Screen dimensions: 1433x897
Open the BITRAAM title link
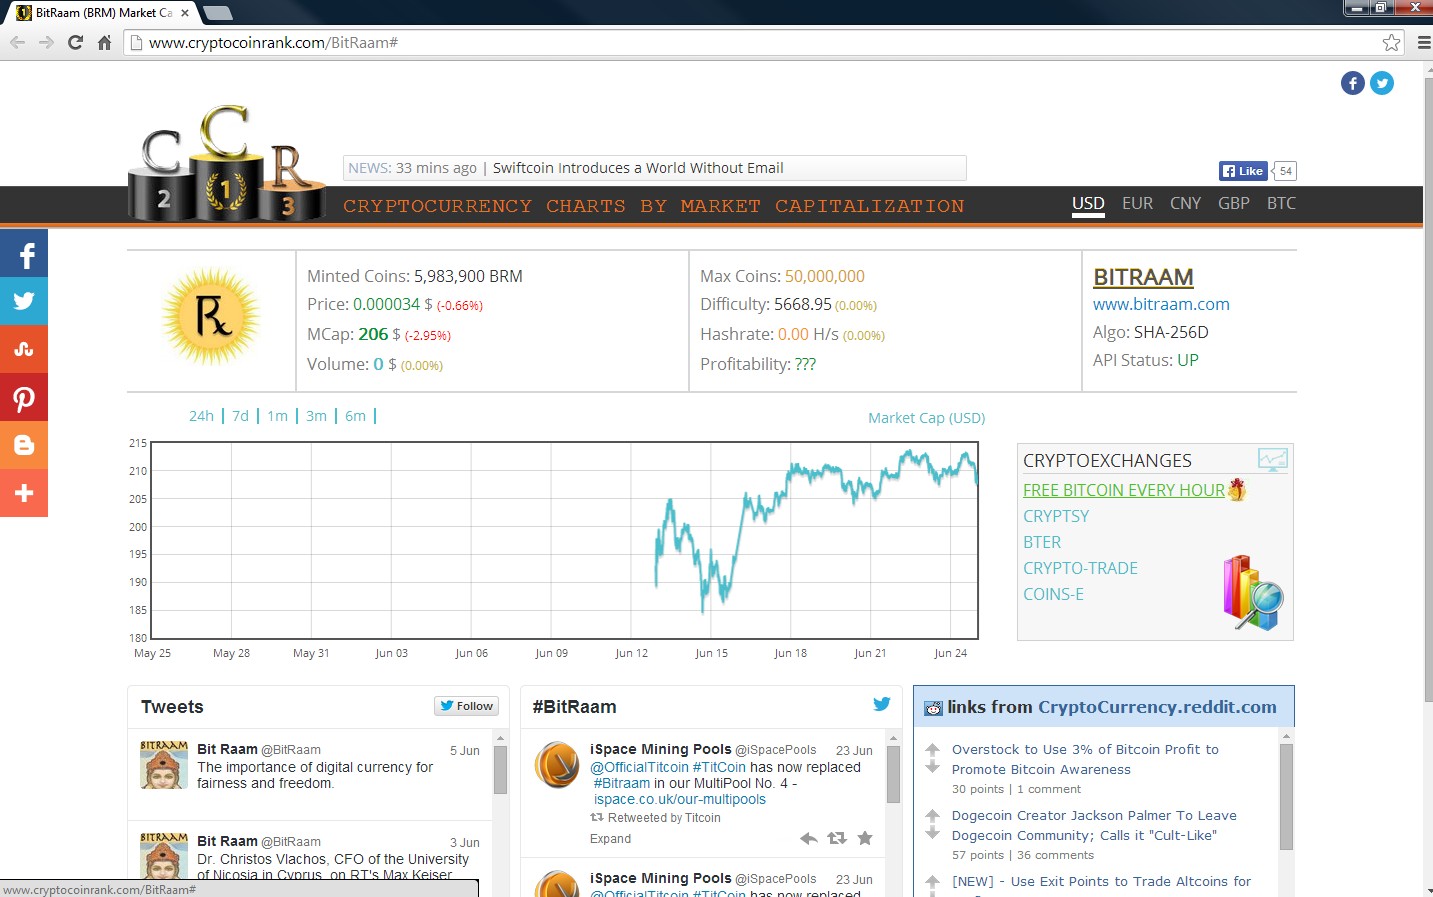1143,277
